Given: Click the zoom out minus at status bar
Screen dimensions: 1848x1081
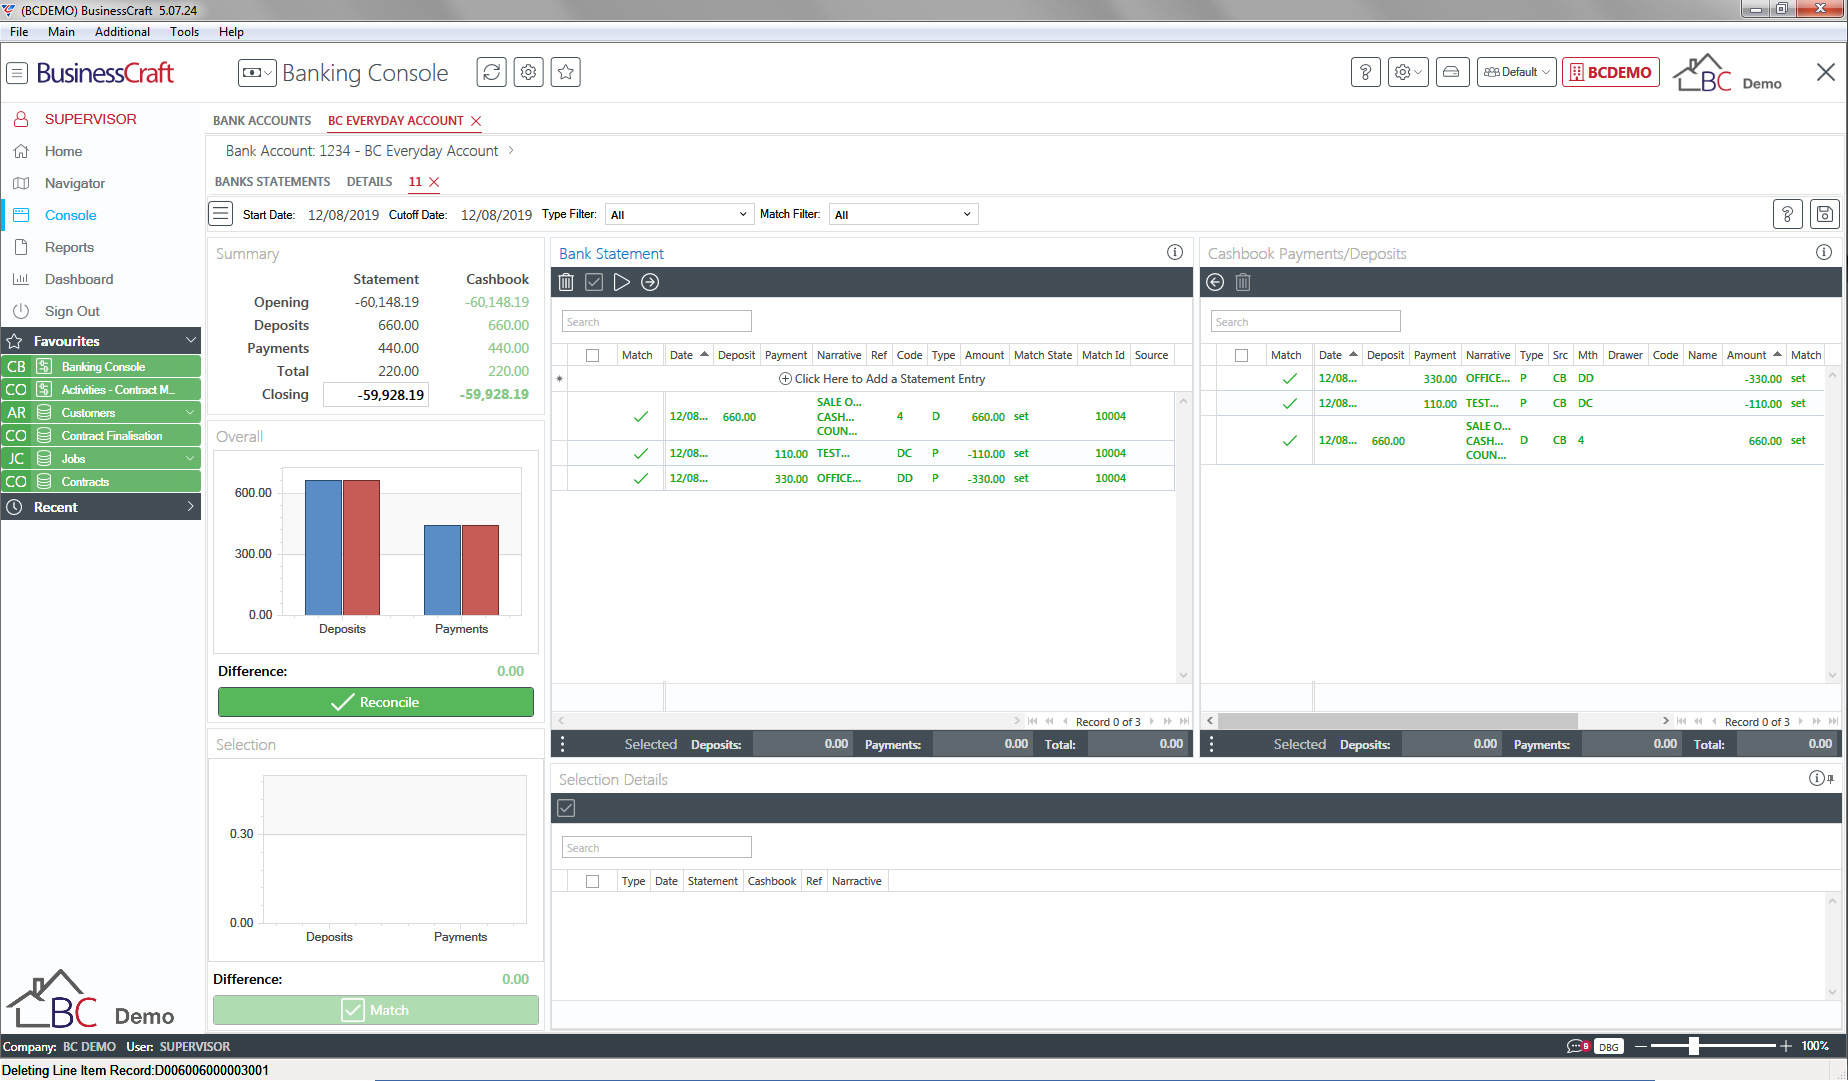Looking at the screenshot, I should click(1640, 1046).
